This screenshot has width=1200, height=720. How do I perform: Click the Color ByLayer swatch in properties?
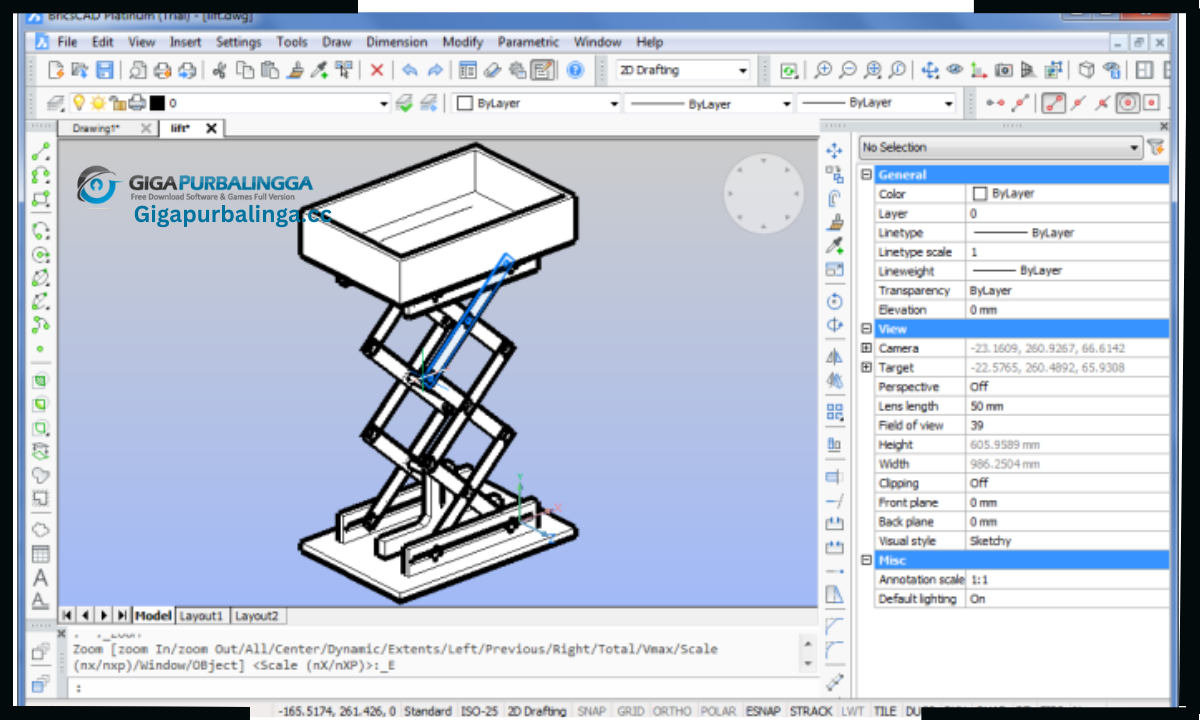pyautogui.click(x=980, y=194)
